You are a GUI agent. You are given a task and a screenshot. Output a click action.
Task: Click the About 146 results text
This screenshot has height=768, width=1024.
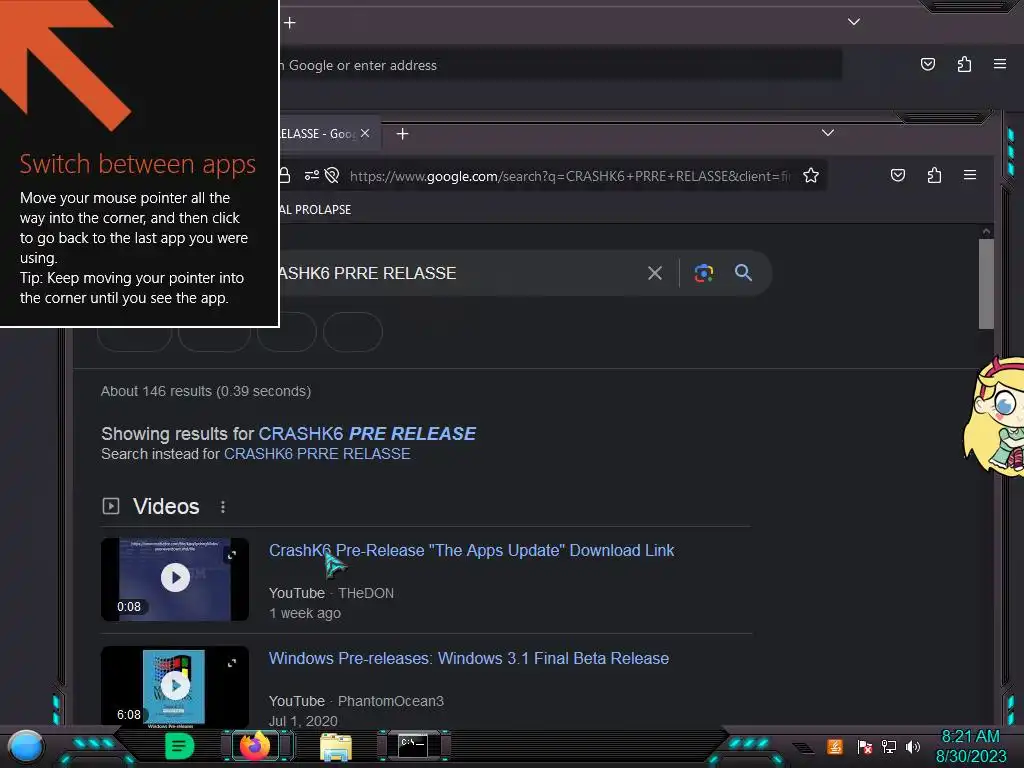[x=206, y=391]
